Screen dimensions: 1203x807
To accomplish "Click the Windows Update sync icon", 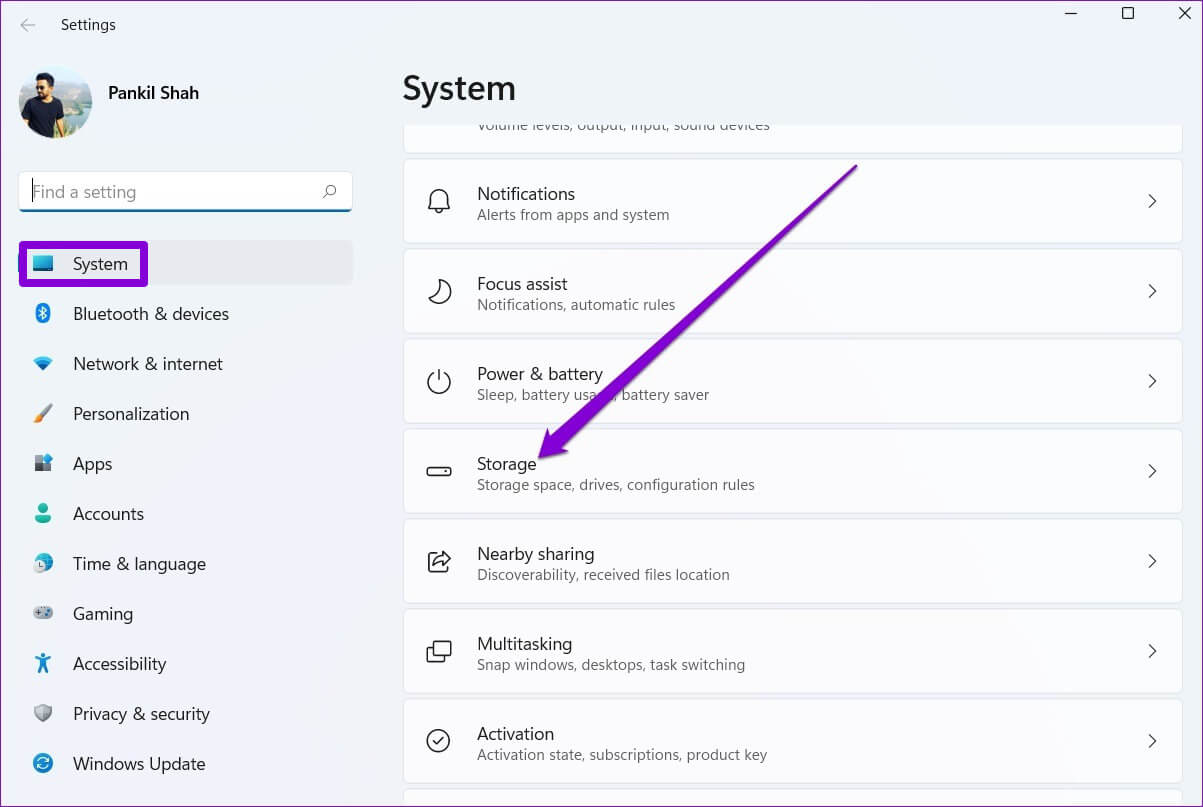I will [x=43, y=764].
